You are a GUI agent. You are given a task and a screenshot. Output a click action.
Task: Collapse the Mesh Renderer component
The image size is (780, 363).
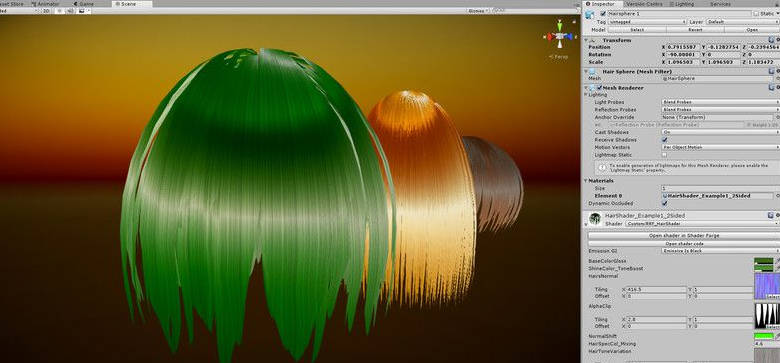[x=586, y=88]
